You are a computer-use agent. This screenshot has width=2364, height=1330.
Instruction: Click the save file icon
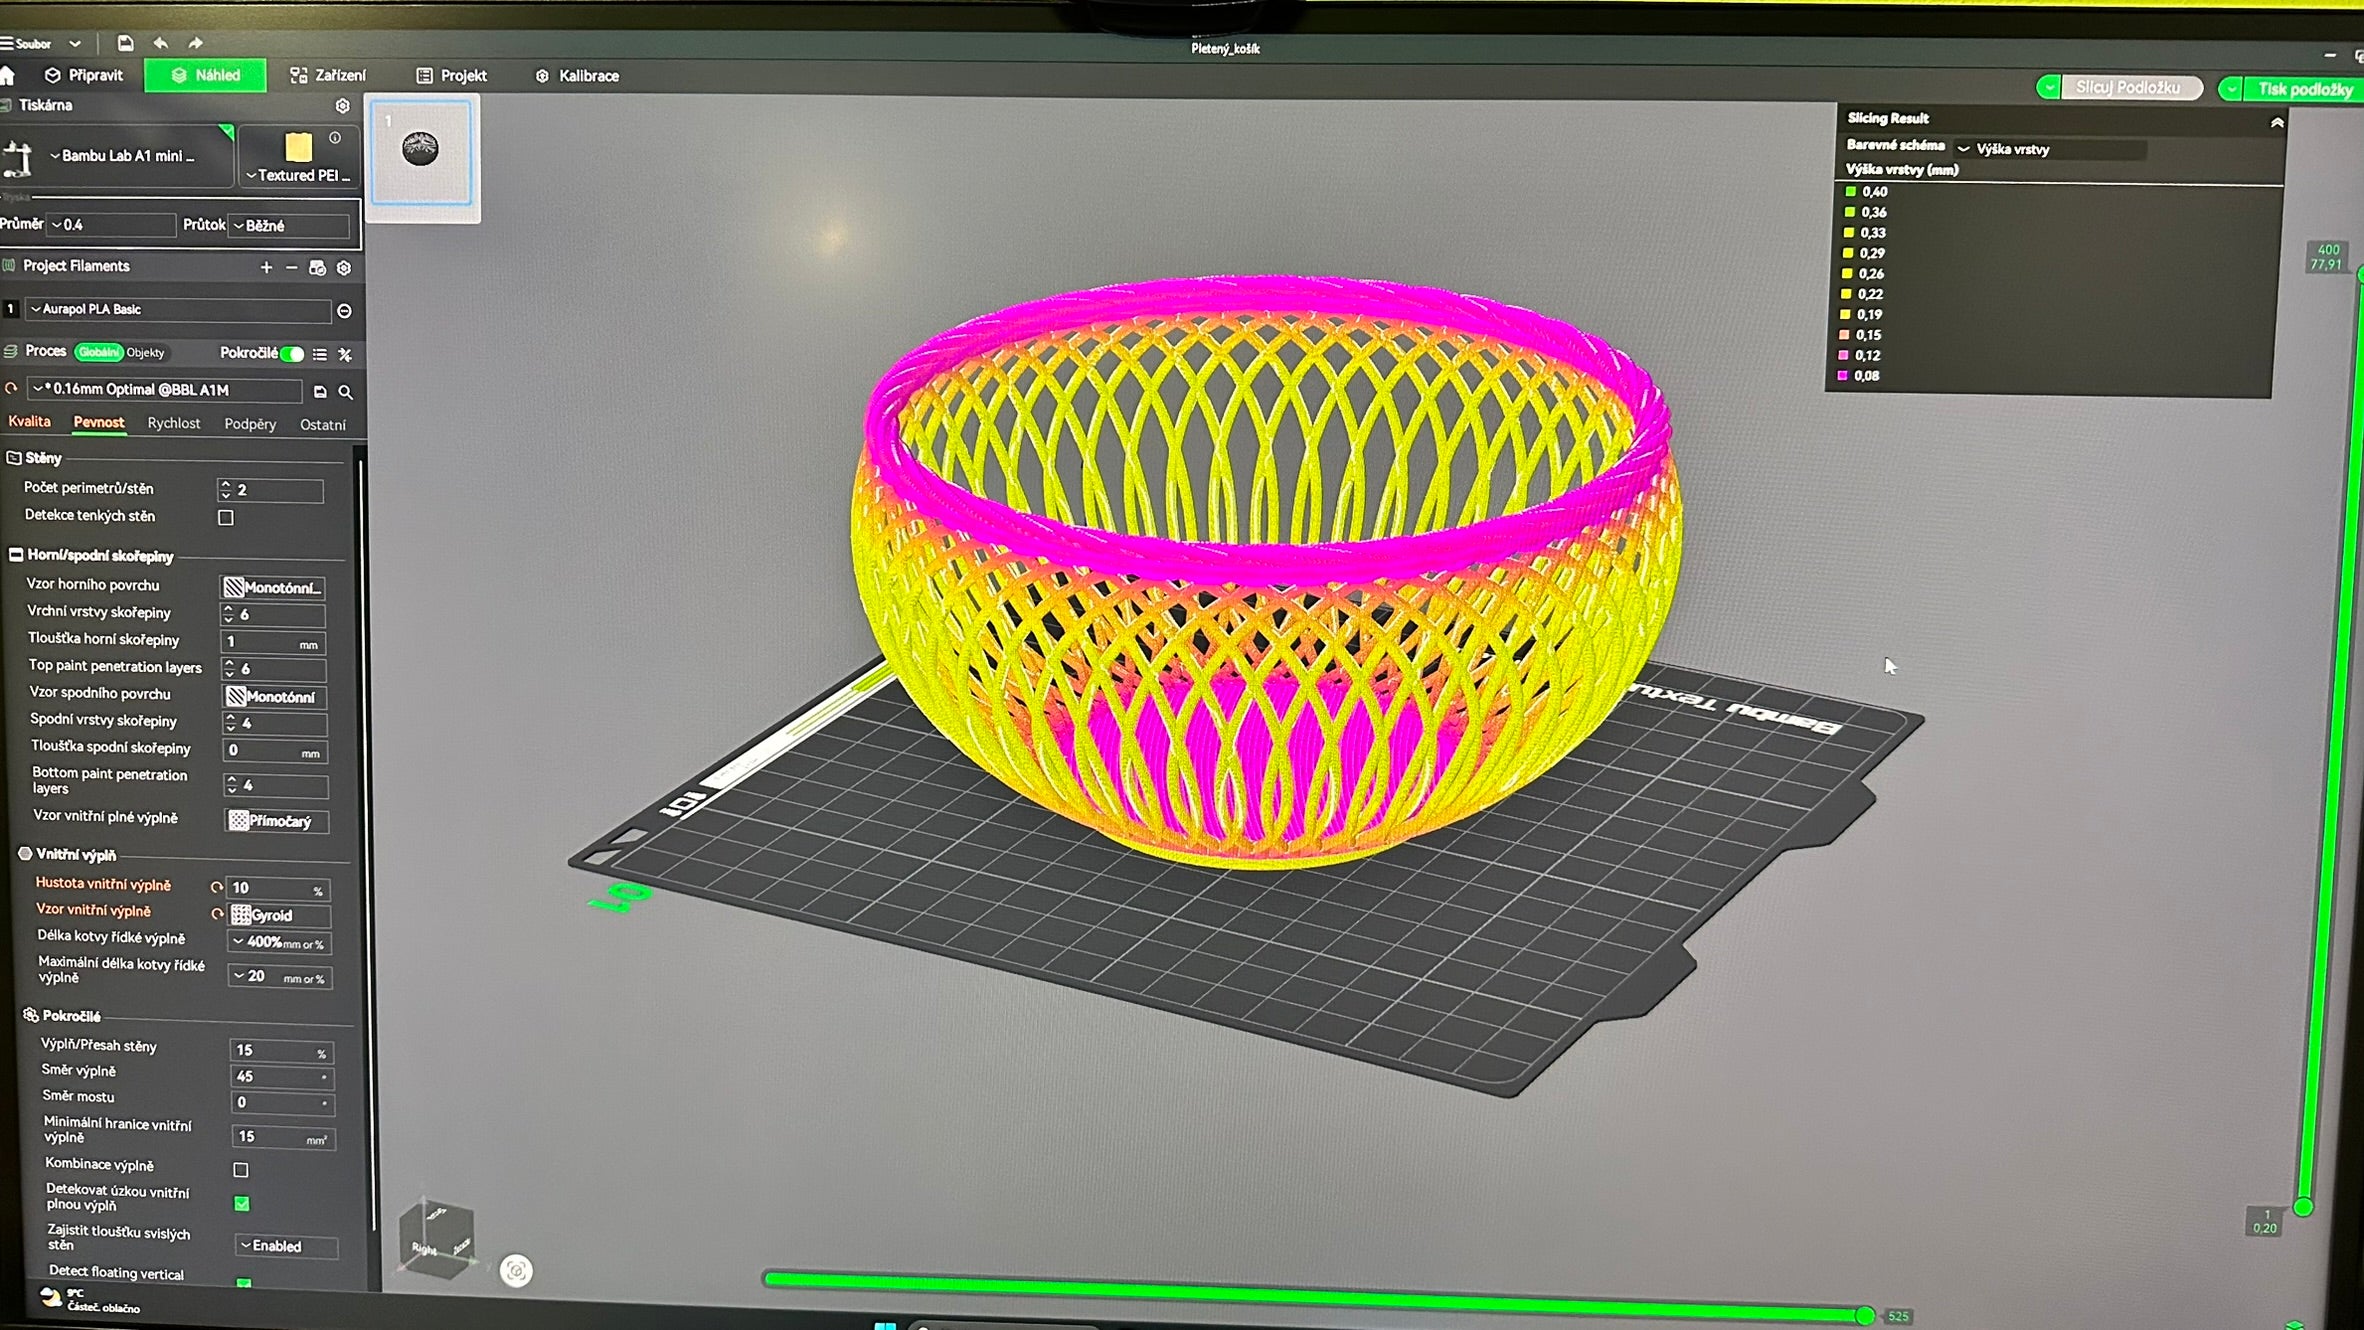(125, 43)
